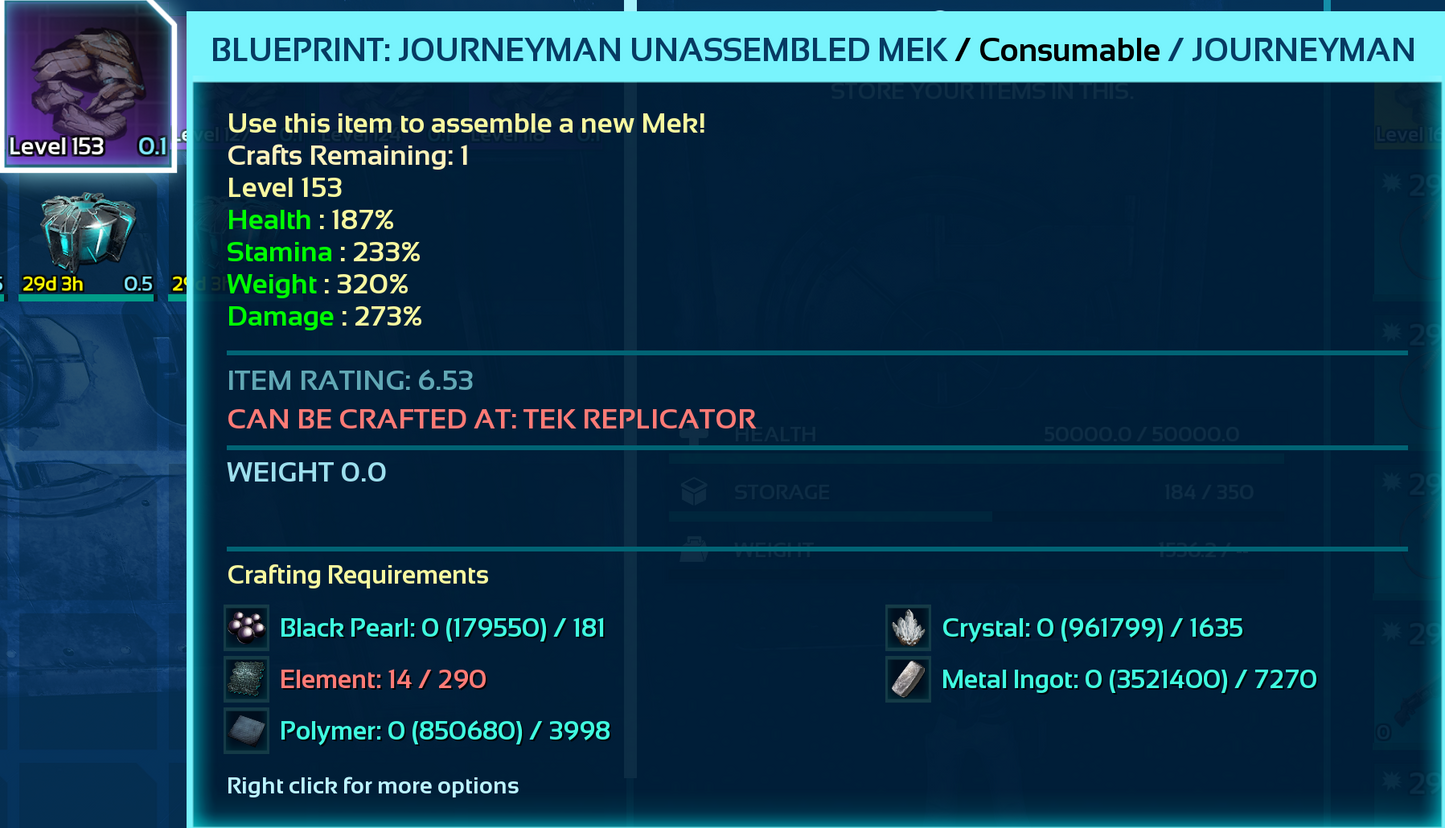Viewport: 1445px width, 828px height.
Task: Click the faded storage box icon
Action: click(694, 492)
